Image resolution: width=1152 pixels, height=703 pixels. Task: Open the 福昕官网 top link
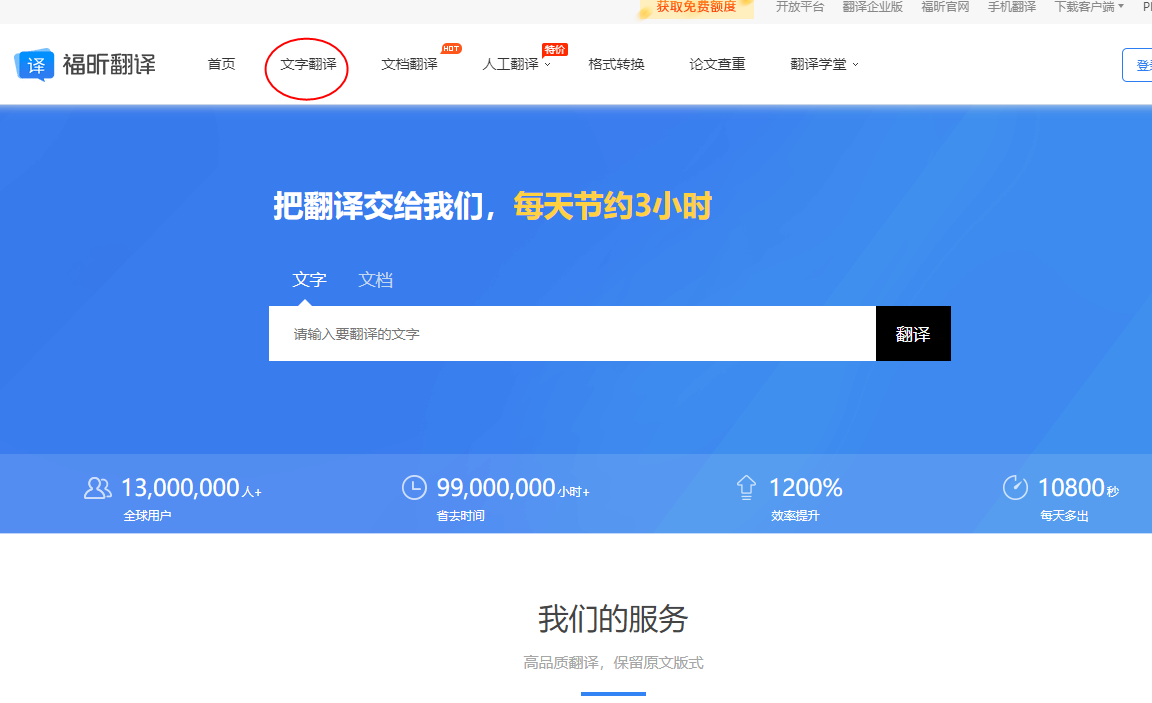(945, 7)
